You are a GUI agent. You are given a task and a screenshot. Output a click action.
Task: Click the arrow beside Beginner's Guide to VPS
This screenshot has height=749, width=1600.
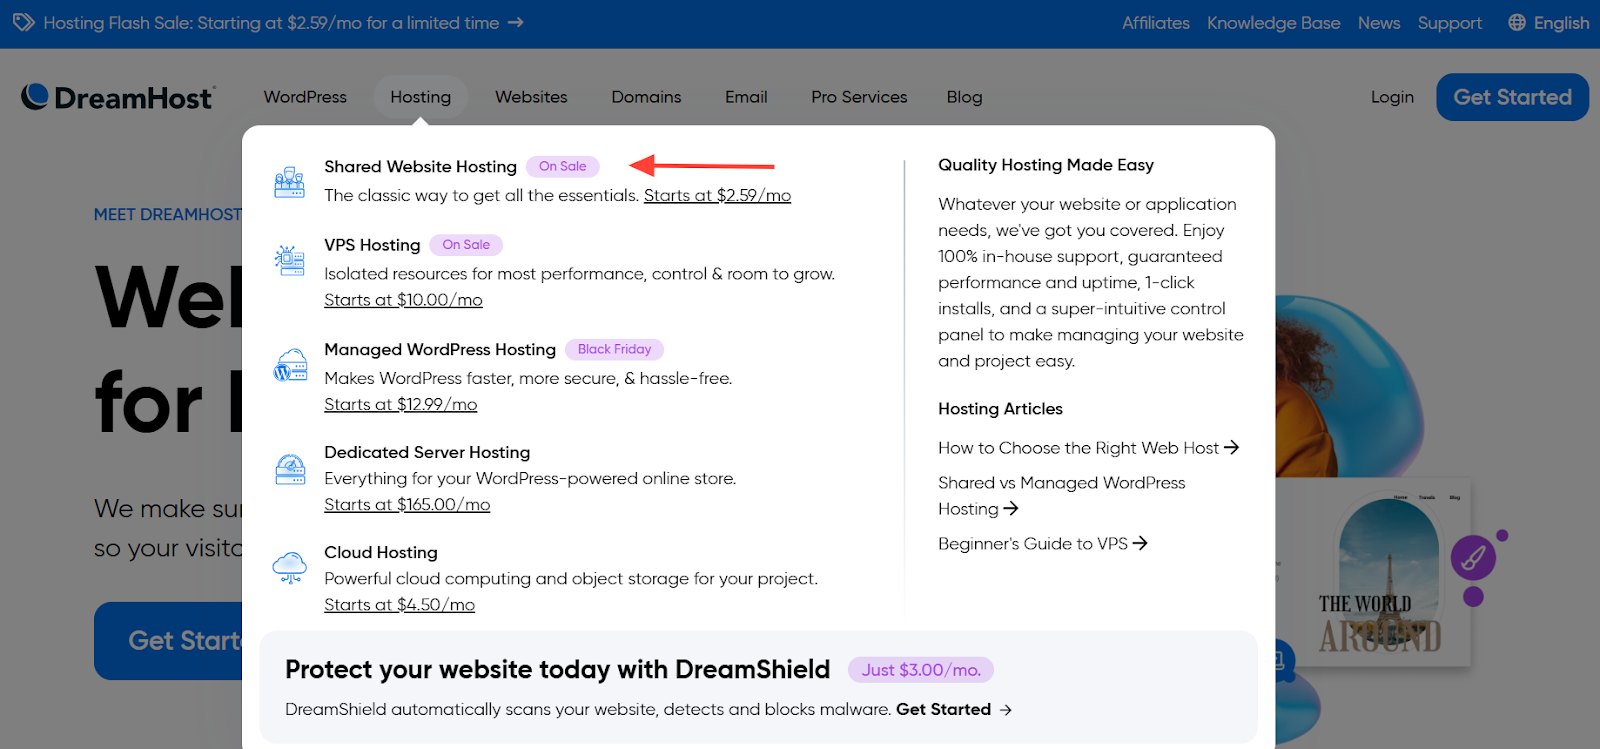(x=1140, y=543)
